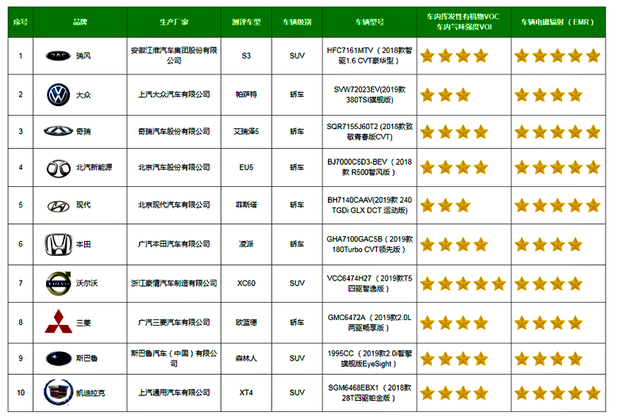This screenshot has height=416, width=620.
Task: Select the 帕萨特 model cell
Action: coord(246,93)
